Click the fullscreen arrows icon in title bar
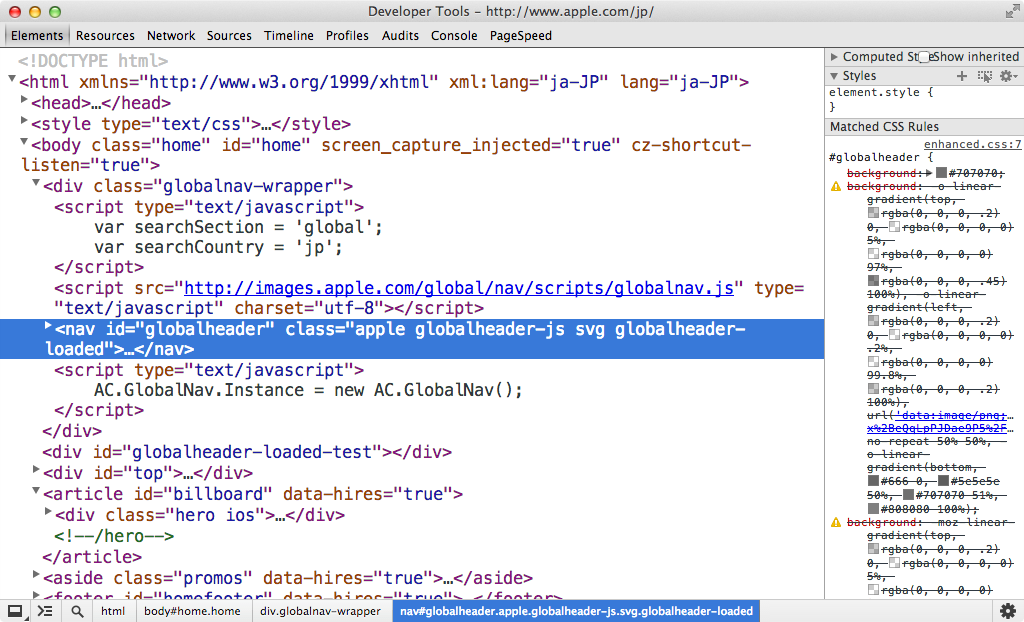 [1012, 11]
